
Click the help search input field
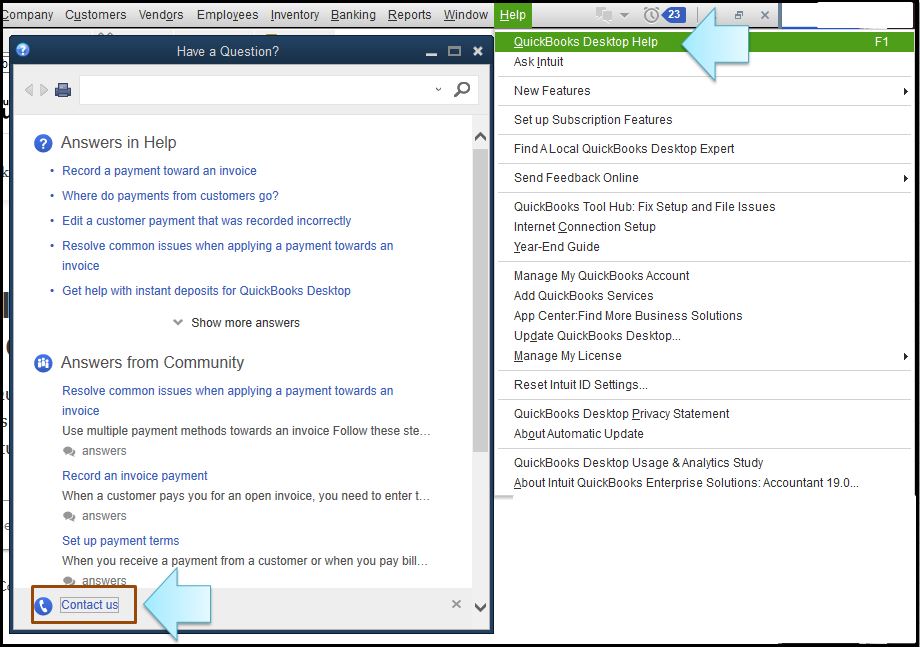[x=255, y=90]
